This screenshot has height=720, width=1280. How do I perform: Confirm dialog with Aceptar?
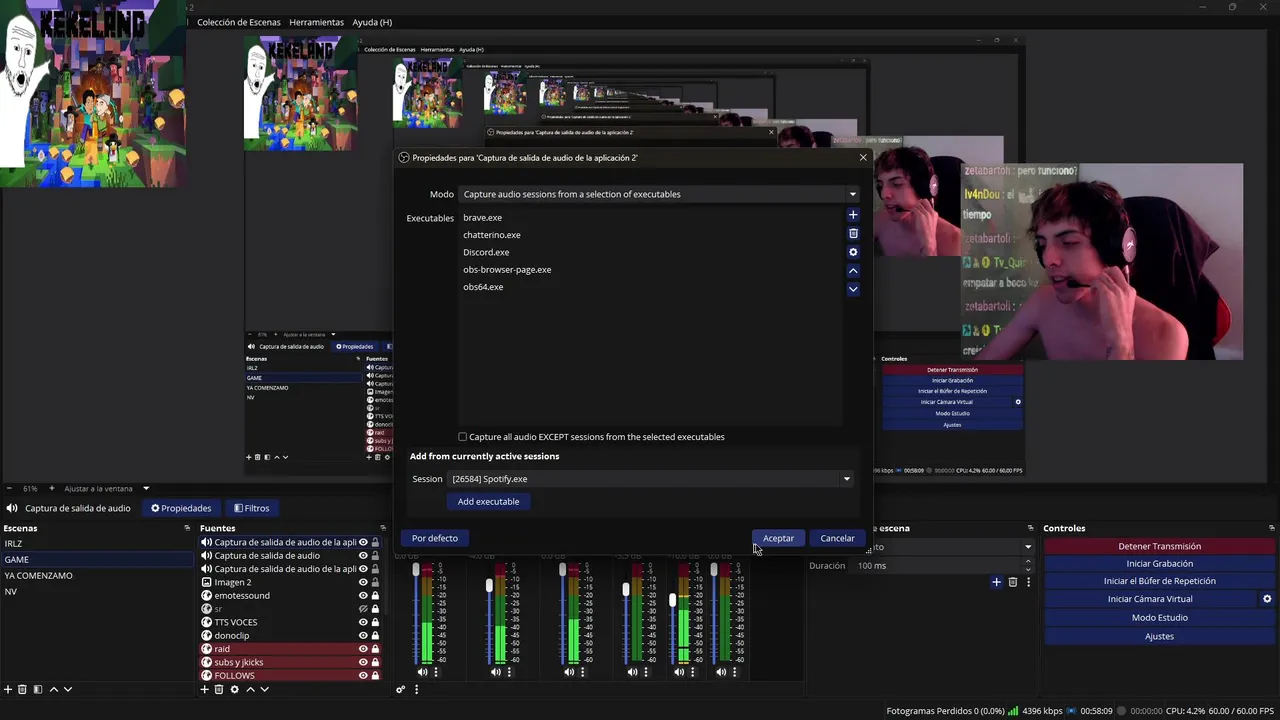[x=778, y=538]
